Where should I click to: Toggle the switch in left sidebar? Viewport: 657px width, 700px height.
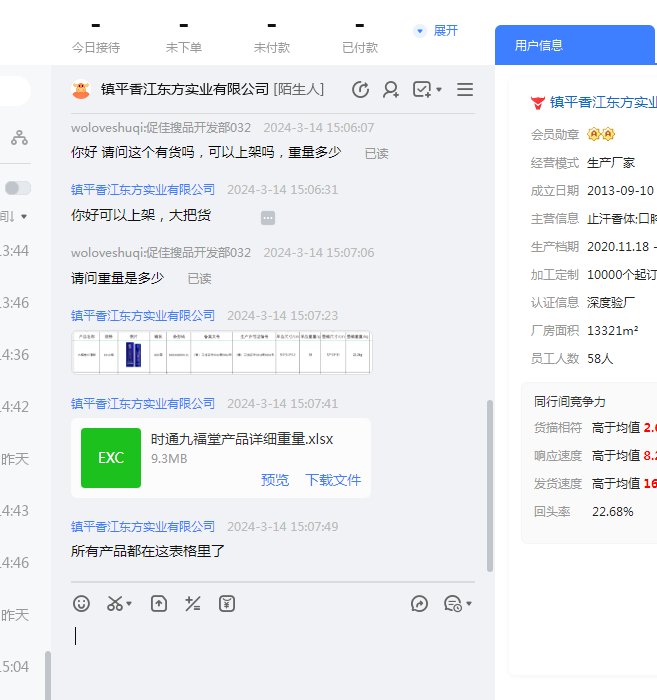[x=17, y=188]
